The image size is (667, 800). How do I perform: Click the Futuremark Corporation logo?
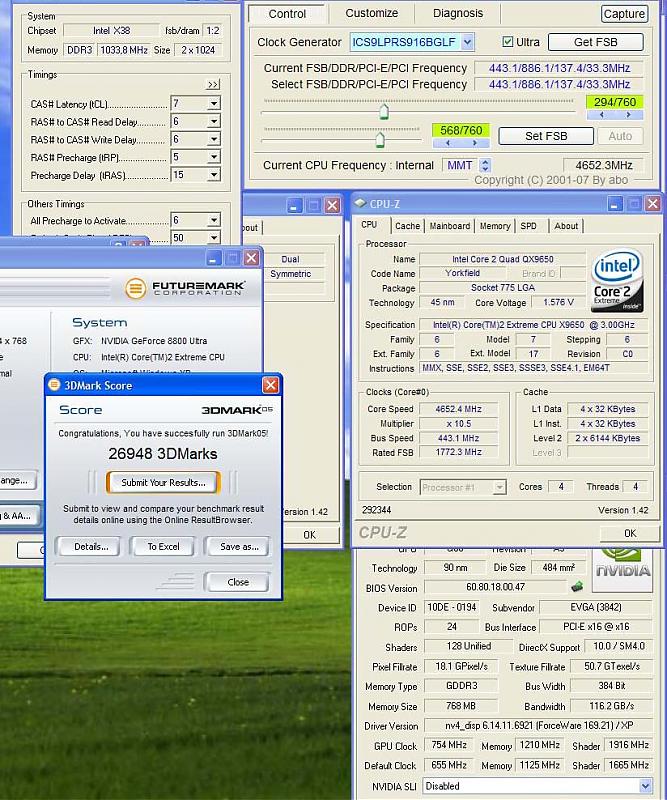(185, 288)
